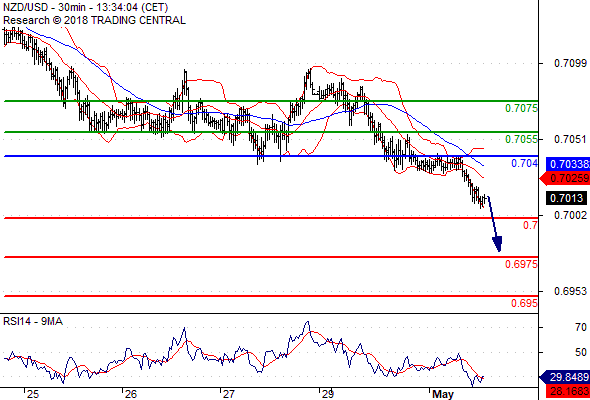Click the black 0.7013 current price tag
The image size is (590, 400).
coord(567,198)
